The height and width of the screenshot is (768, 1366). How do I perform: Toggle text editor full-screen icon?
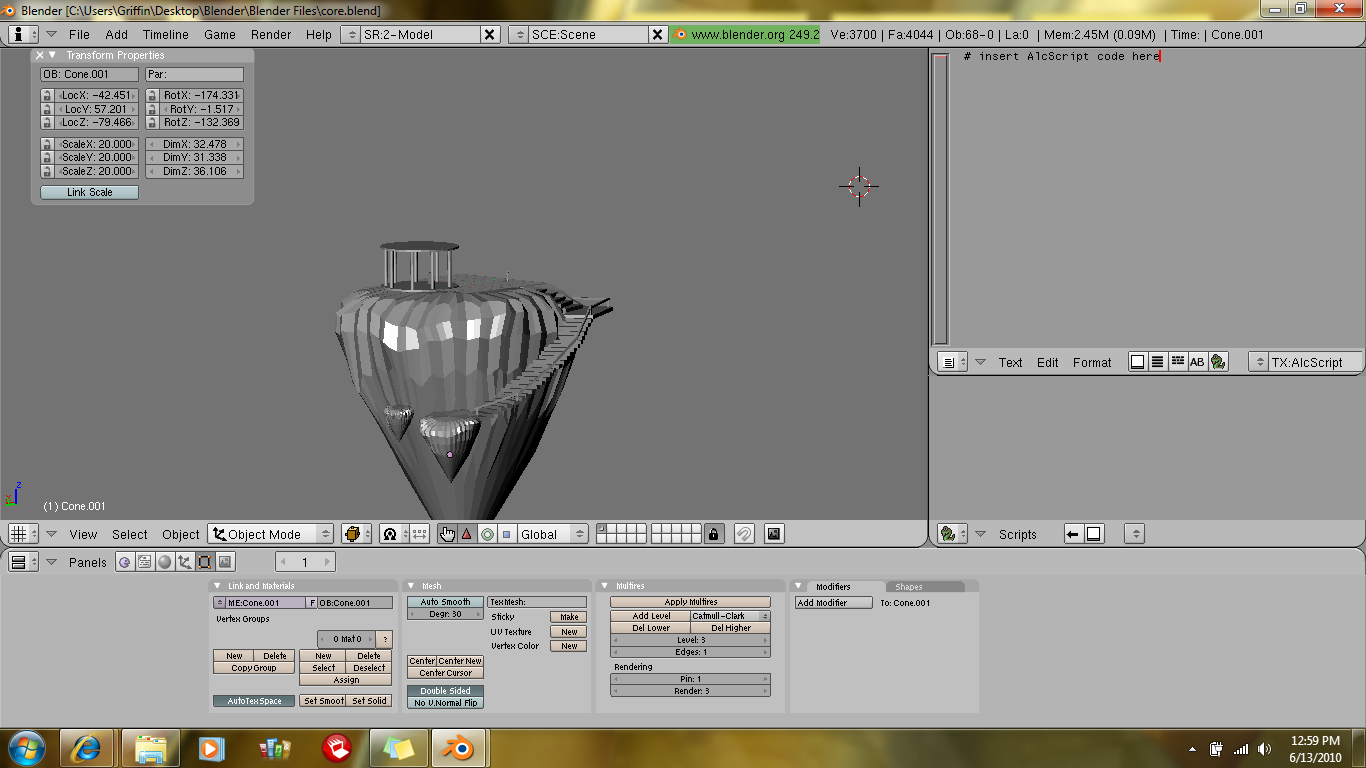pyautogui.click(x=1137, y=362)
